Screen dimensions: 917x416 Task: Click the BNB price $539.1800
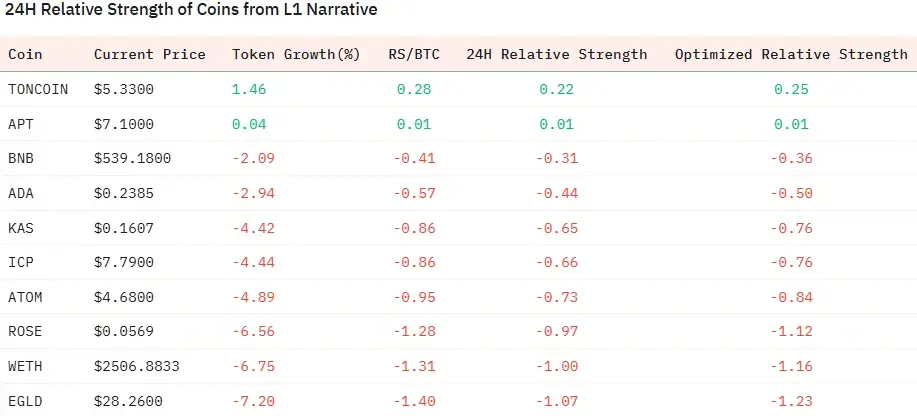tap(133, 158)
